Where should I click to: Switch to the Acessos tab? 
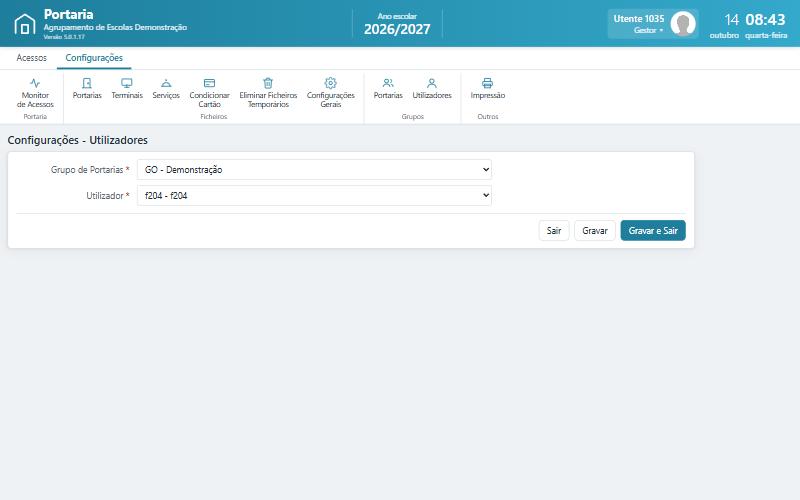[x=32, y=58]
